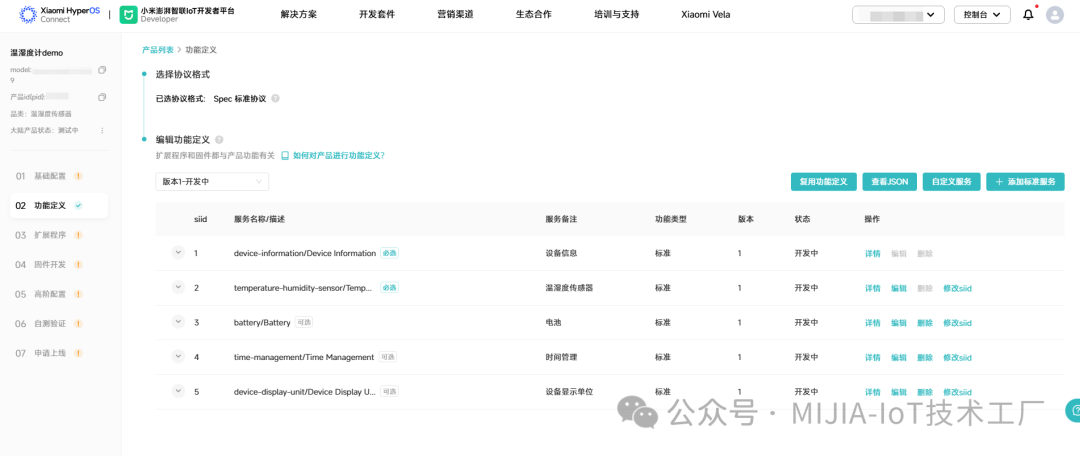Click 产品列表 breadcrumb link
Screen dimensions: 1080x456
pyautogui.click(x=158, y=50)
